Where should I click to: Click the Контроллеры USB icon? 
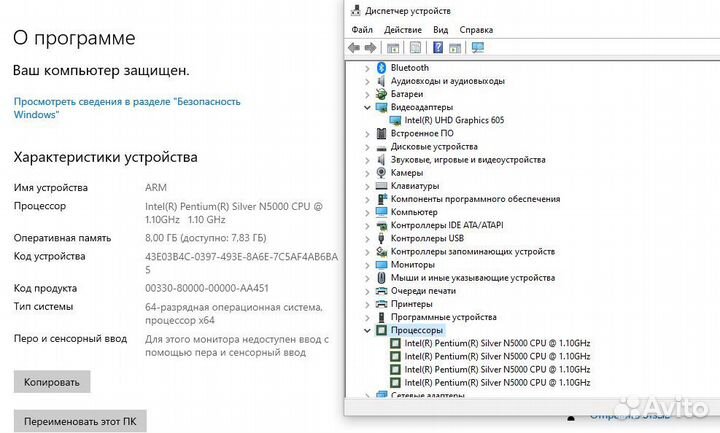point(381,238)
